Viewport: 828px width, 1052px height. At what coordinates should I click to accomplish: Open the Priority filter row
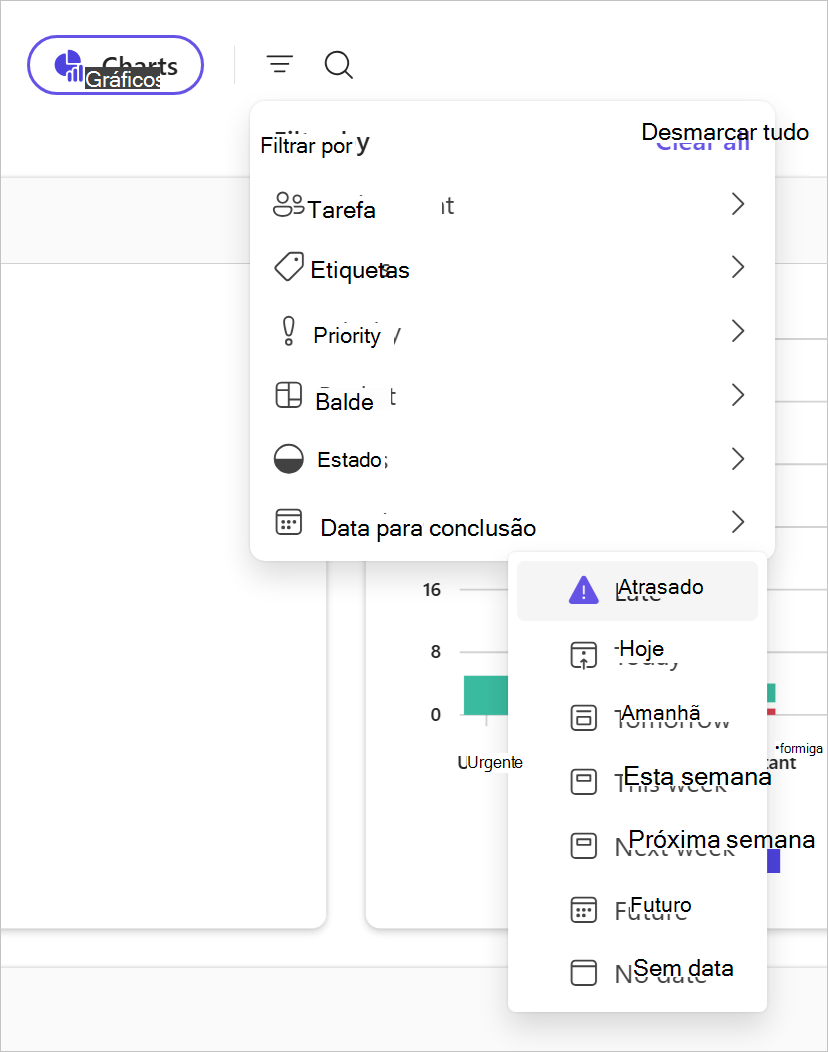(511, 331)
